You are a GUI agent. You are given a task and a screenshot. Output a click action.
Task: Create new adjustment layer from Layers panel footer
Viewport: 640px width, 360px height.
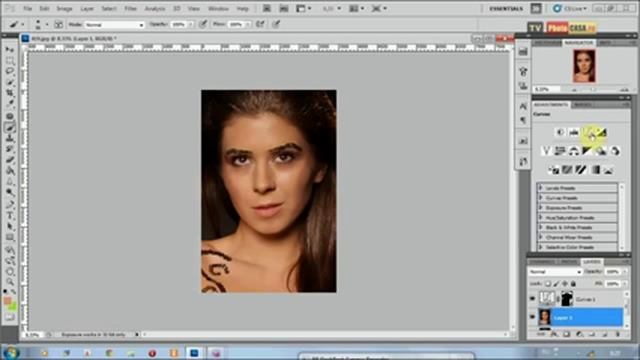(x=580, y=335)
